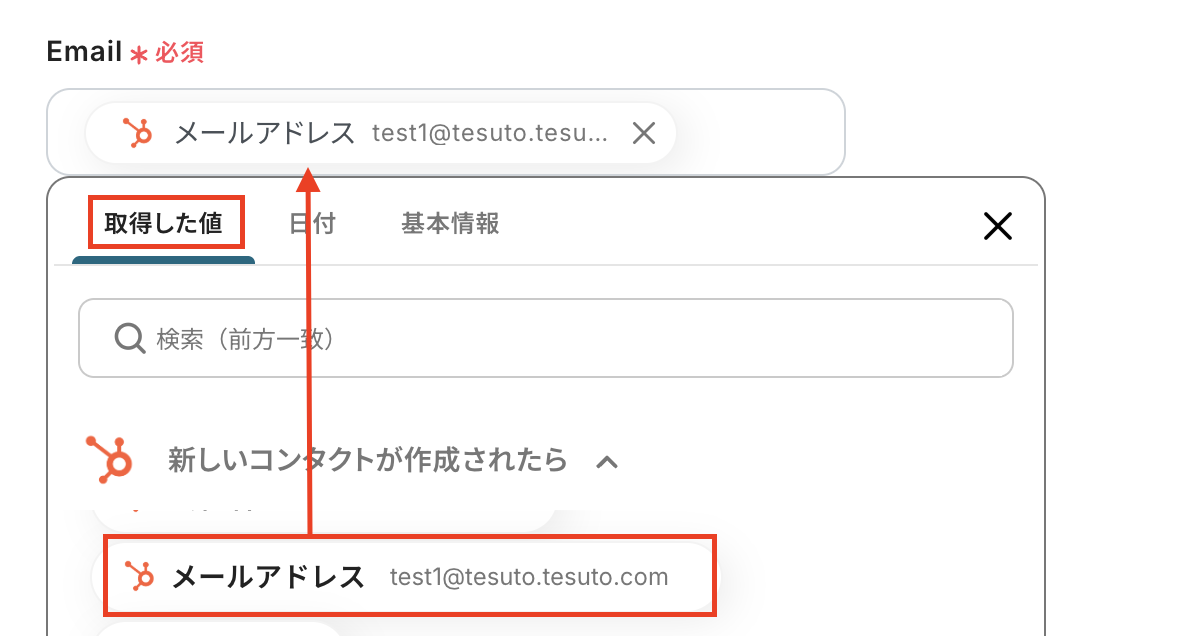Click the magnifier icon in the search box
The width and height of the screenshot is (1196, 636).
click(x=130, y=338)
